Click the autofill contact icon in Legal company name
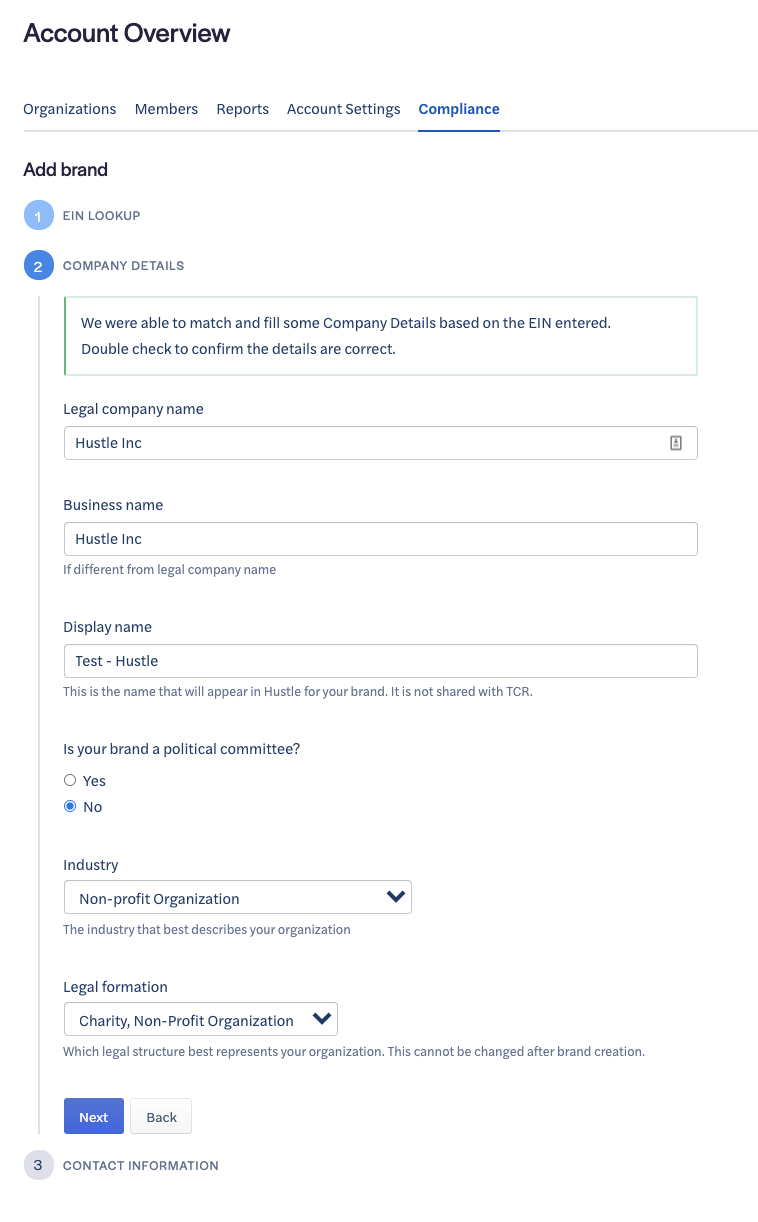Image resolution: width=758 pixels, height=1222 pixels. pyautogui.click(x=676, y=443)
